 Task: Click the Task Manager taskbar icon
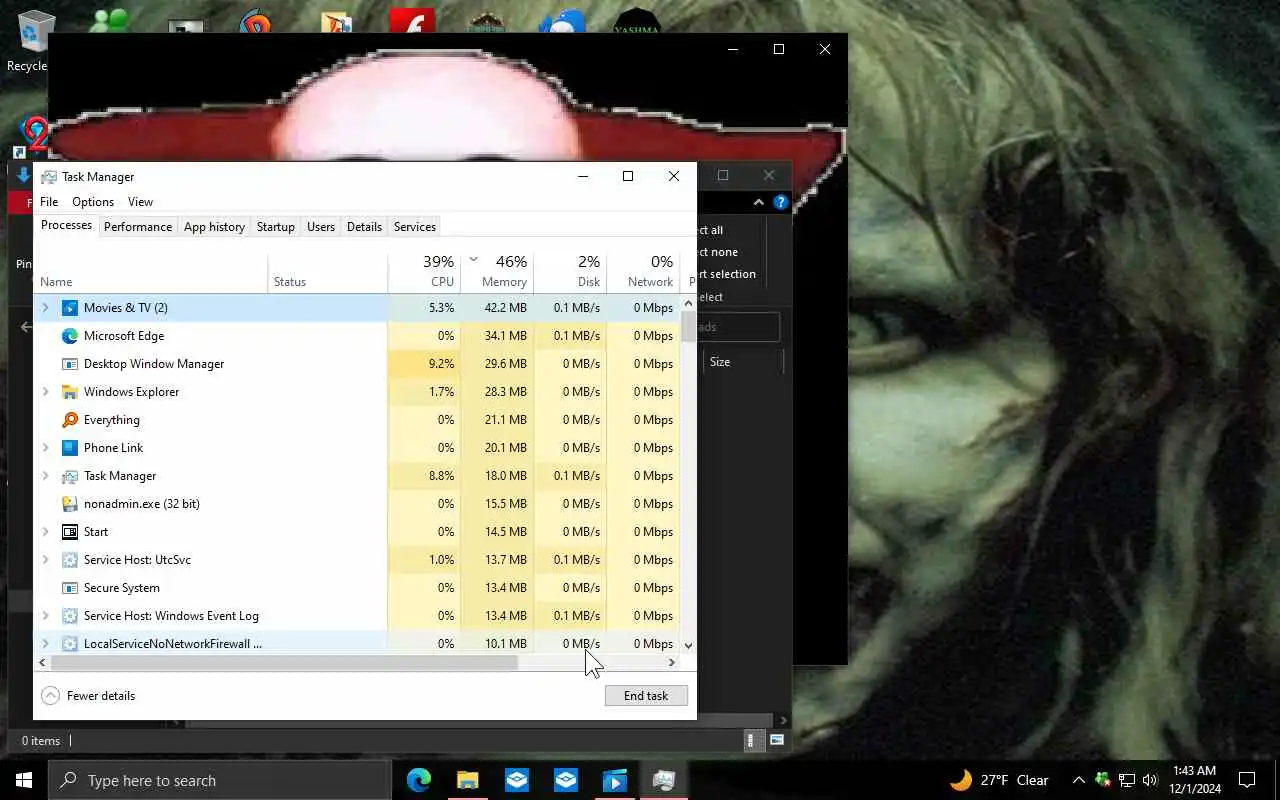point(664,780)
